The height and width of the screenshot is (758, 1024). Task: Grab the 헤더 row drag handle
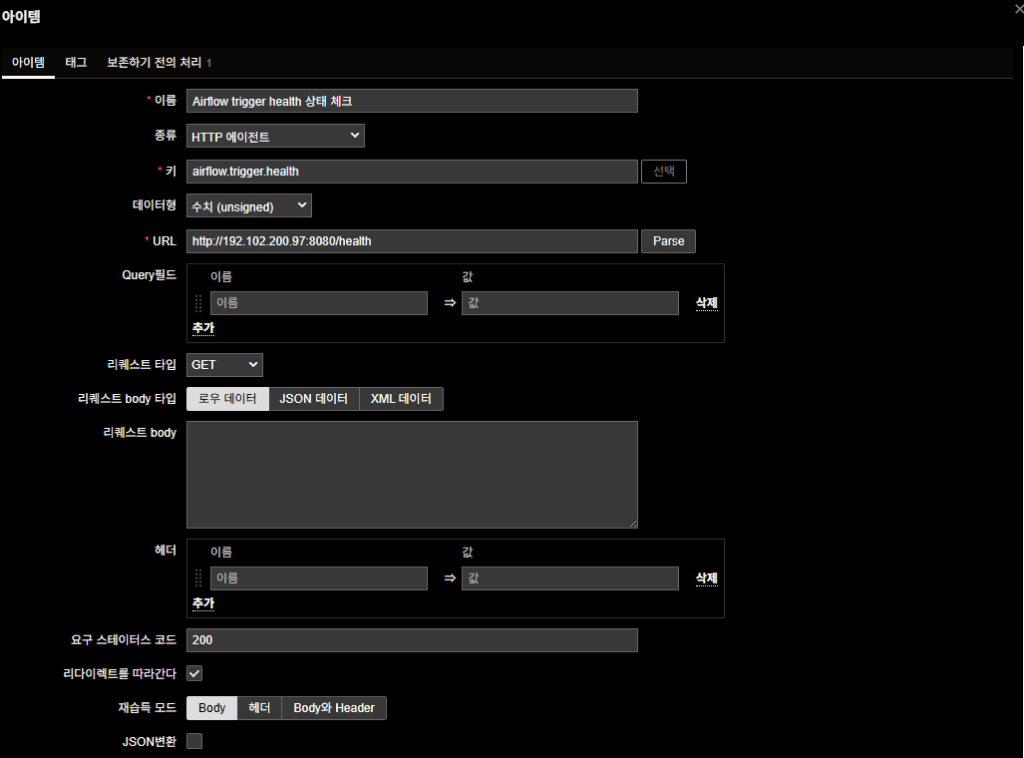tap(198, 578)
